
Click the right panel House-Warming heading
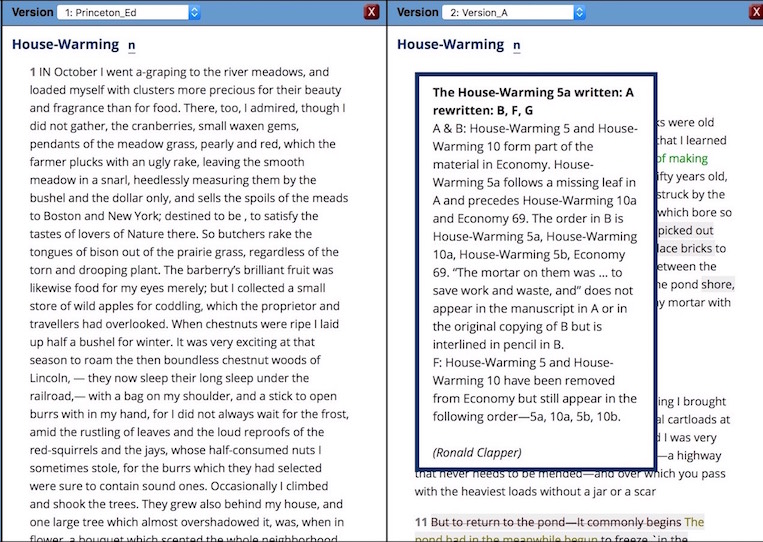450,44
